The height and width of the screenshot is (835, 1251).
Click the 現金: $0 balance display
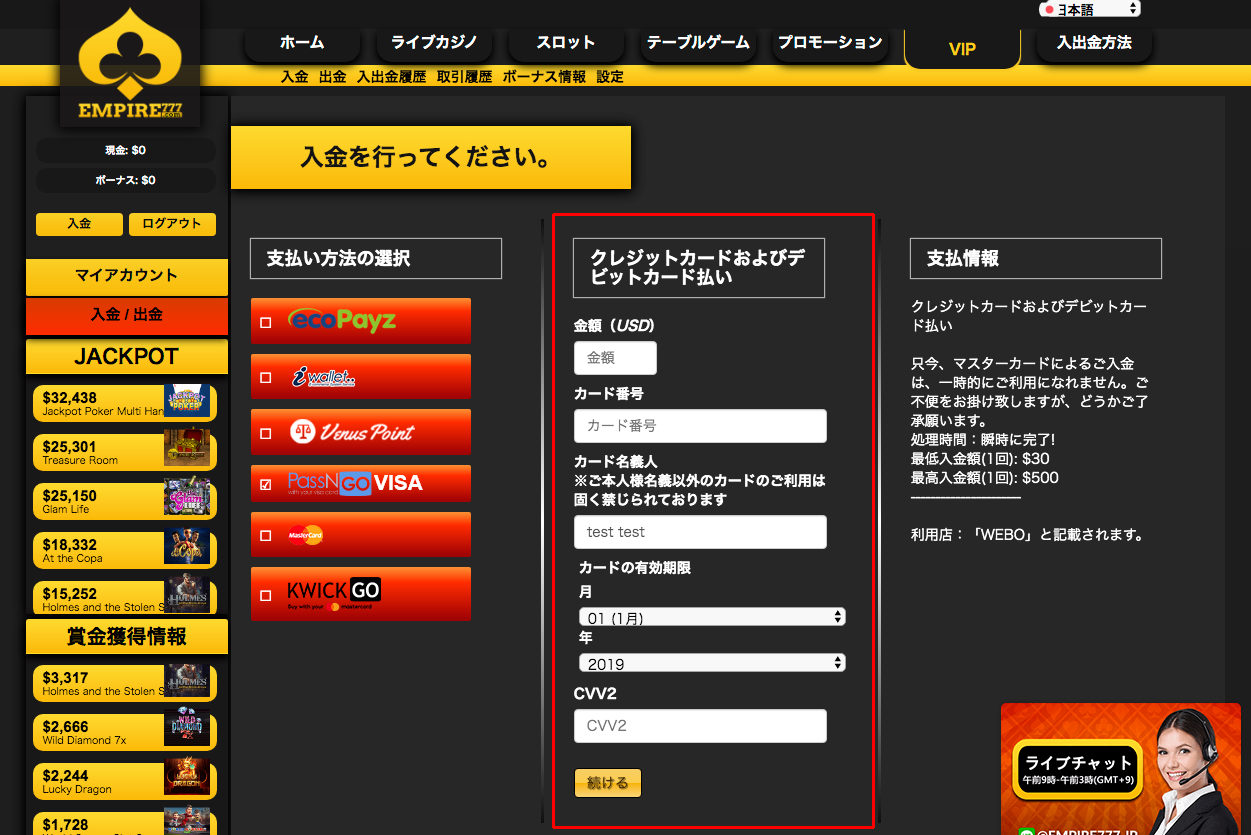point(126,150)
